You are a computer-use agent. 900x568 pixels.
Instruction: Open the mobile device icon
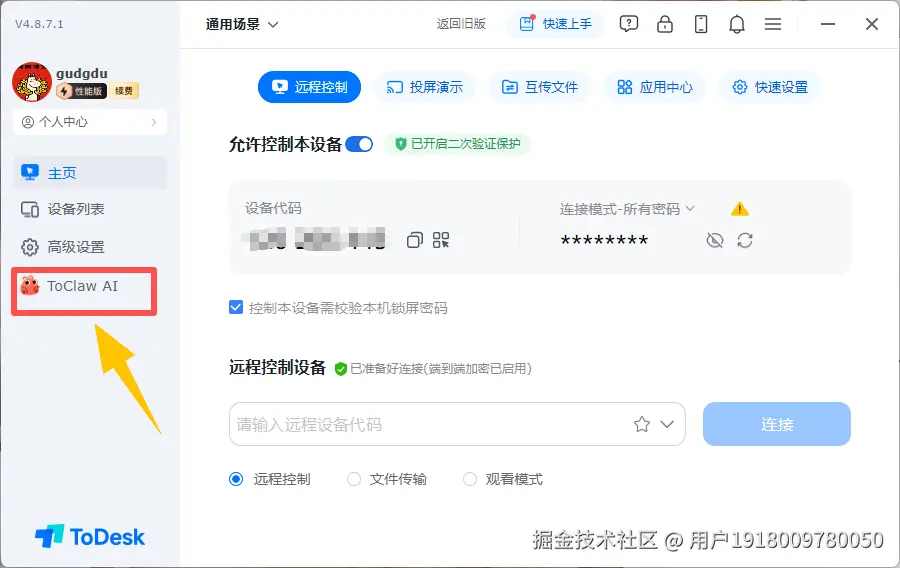pyautogui.click(x=701, y=24)
